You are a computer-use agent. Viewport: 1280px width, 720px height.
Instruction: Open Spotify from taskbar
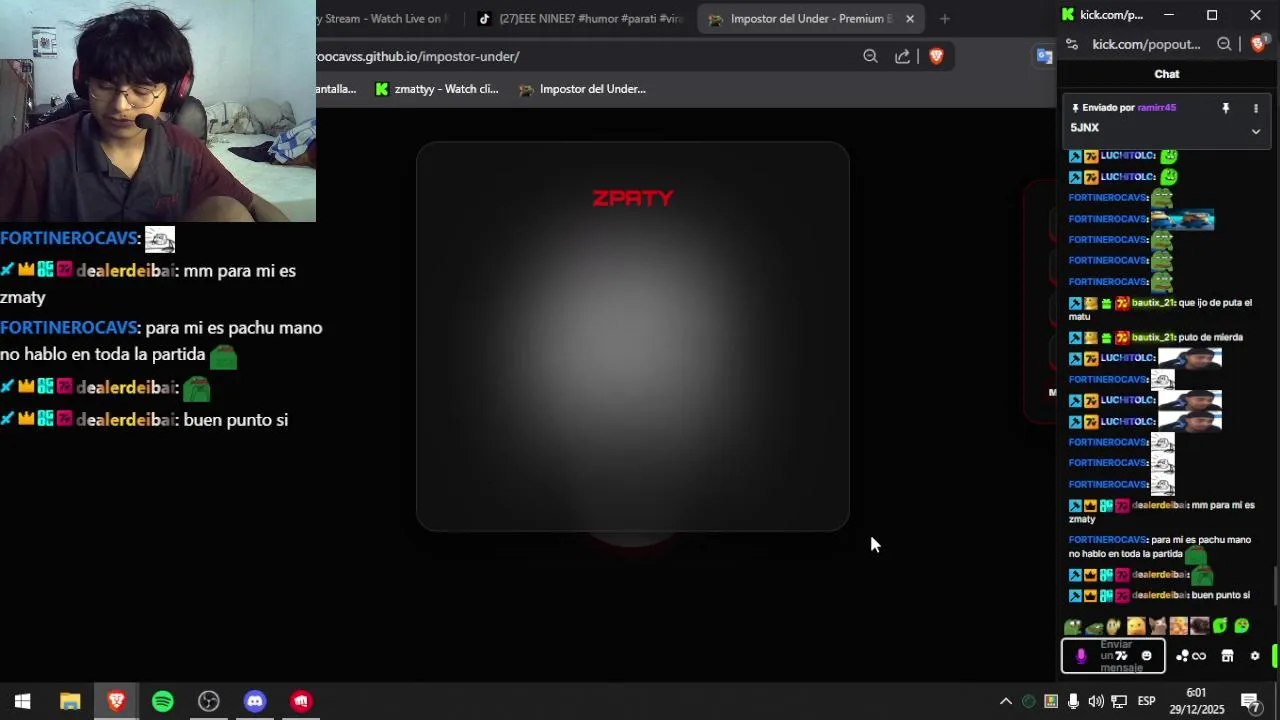(162, 701)
